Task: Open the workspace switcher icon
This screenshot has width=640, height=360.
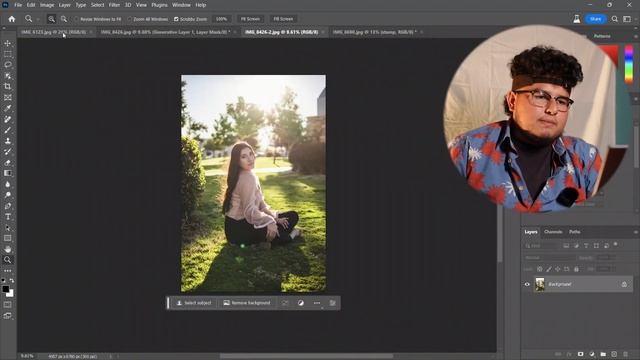Action: (x=627, y=19)
